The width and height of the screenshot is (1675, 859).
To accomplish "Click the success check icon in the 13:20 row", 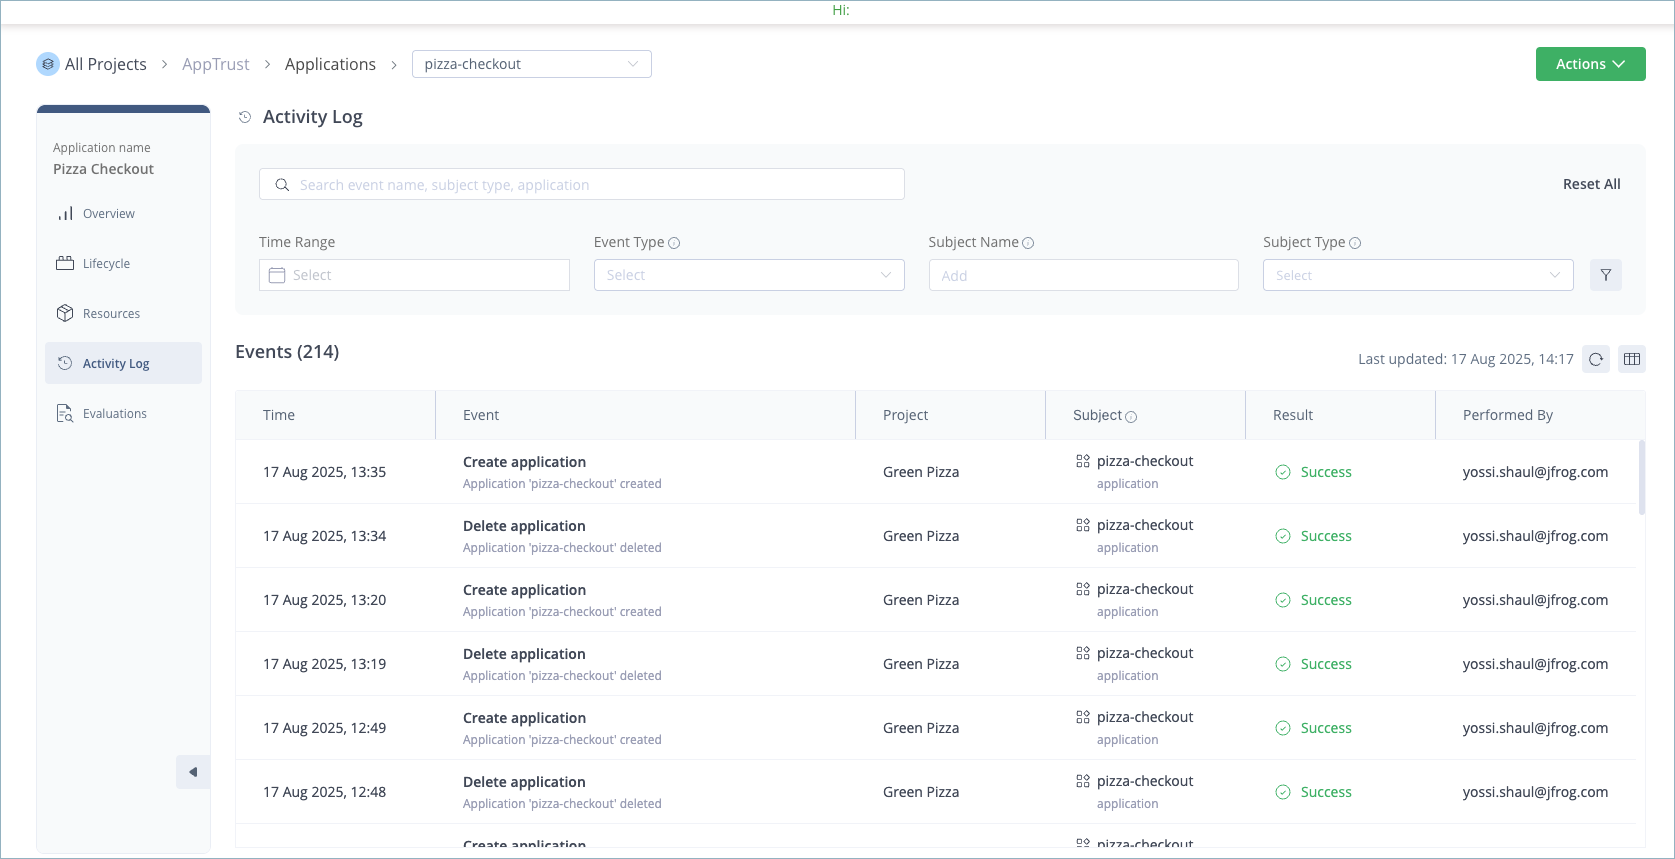I will [x=1283, y=600].
